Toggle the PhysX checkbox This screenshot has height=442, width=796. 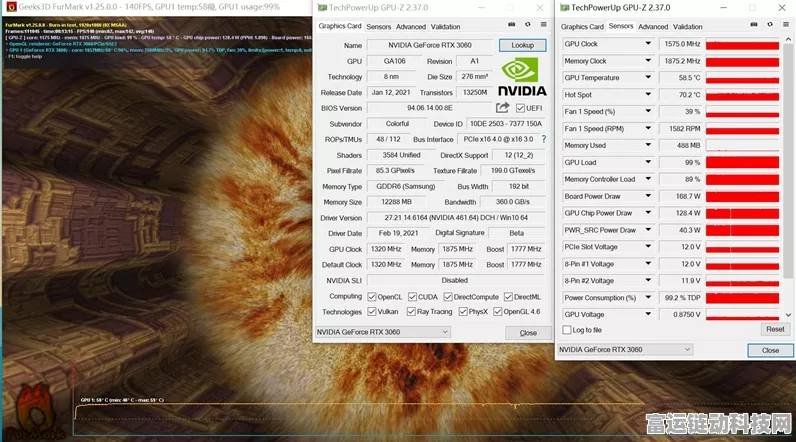click(463, 312)
